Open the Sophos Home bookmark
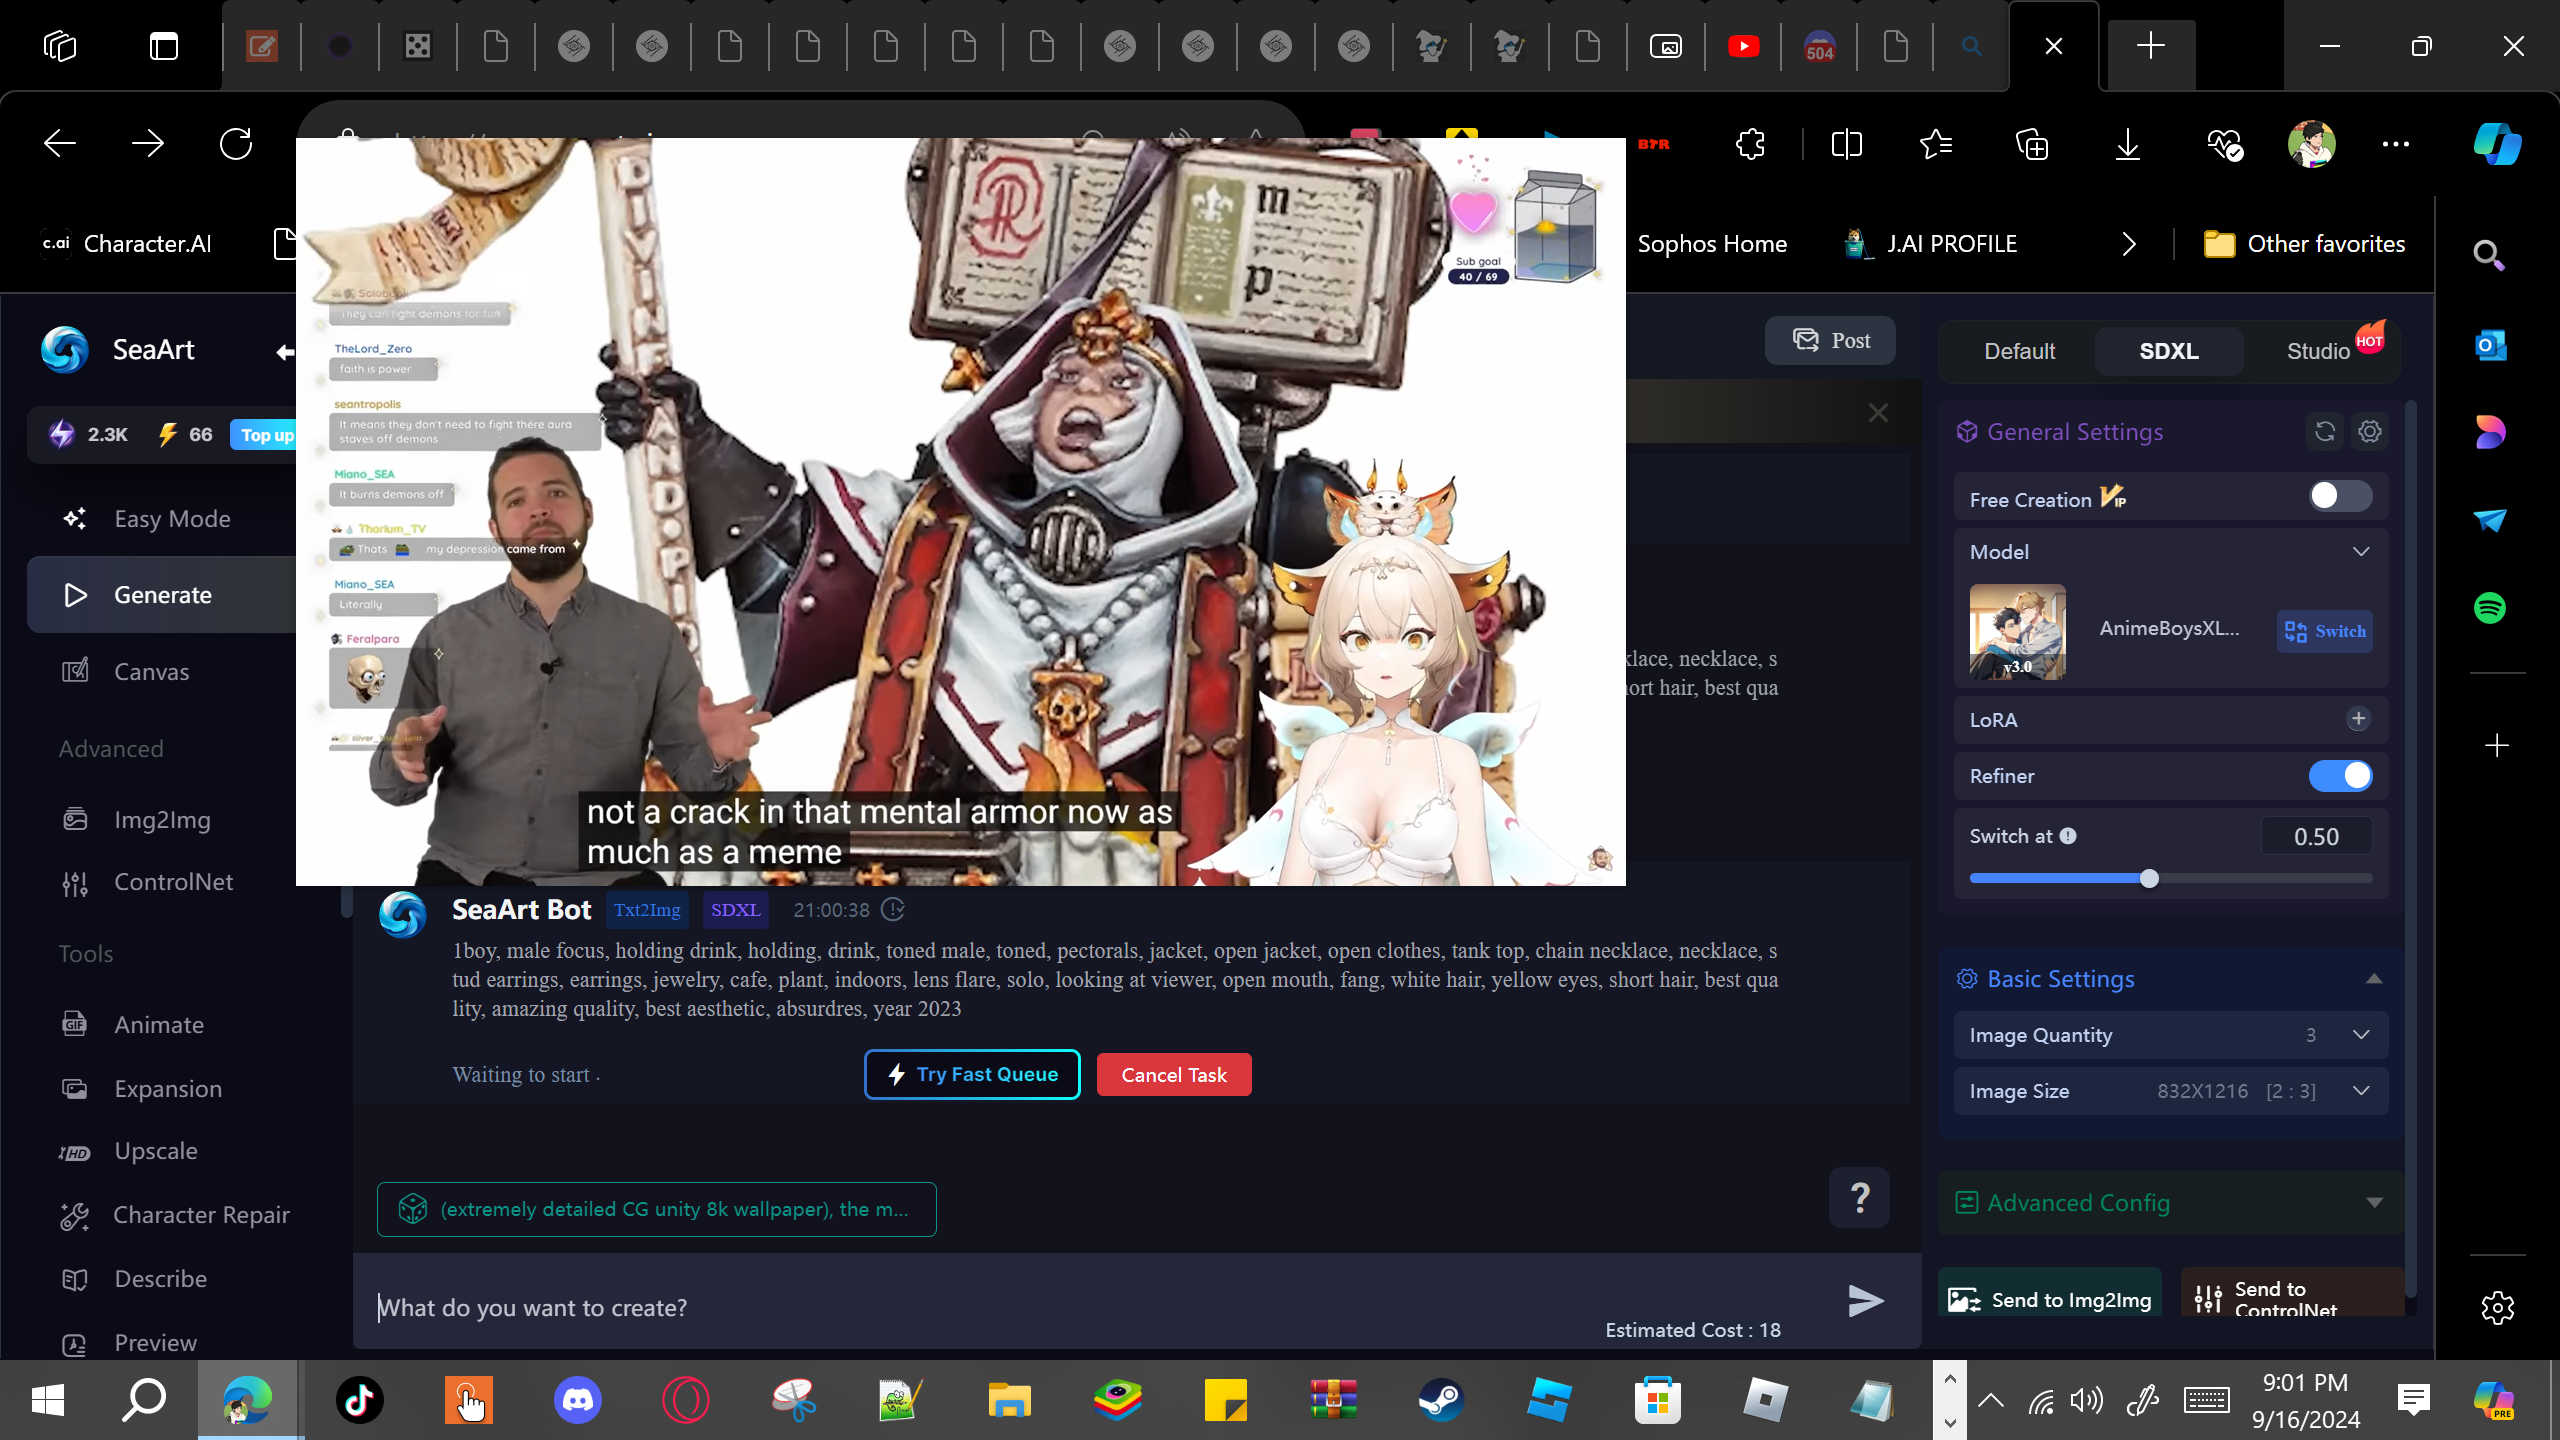 tap(1712, 244)
